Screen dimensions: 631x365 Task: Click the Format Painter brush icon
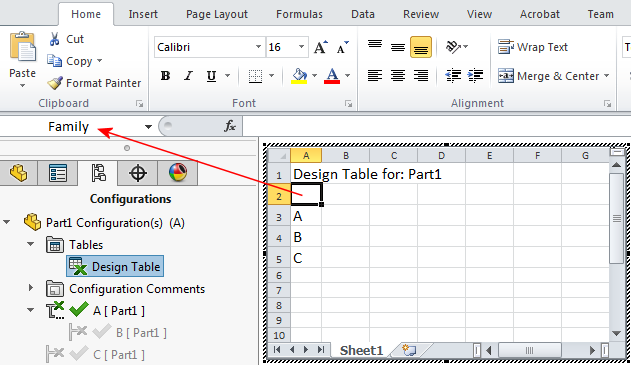[x=55, y=83]
